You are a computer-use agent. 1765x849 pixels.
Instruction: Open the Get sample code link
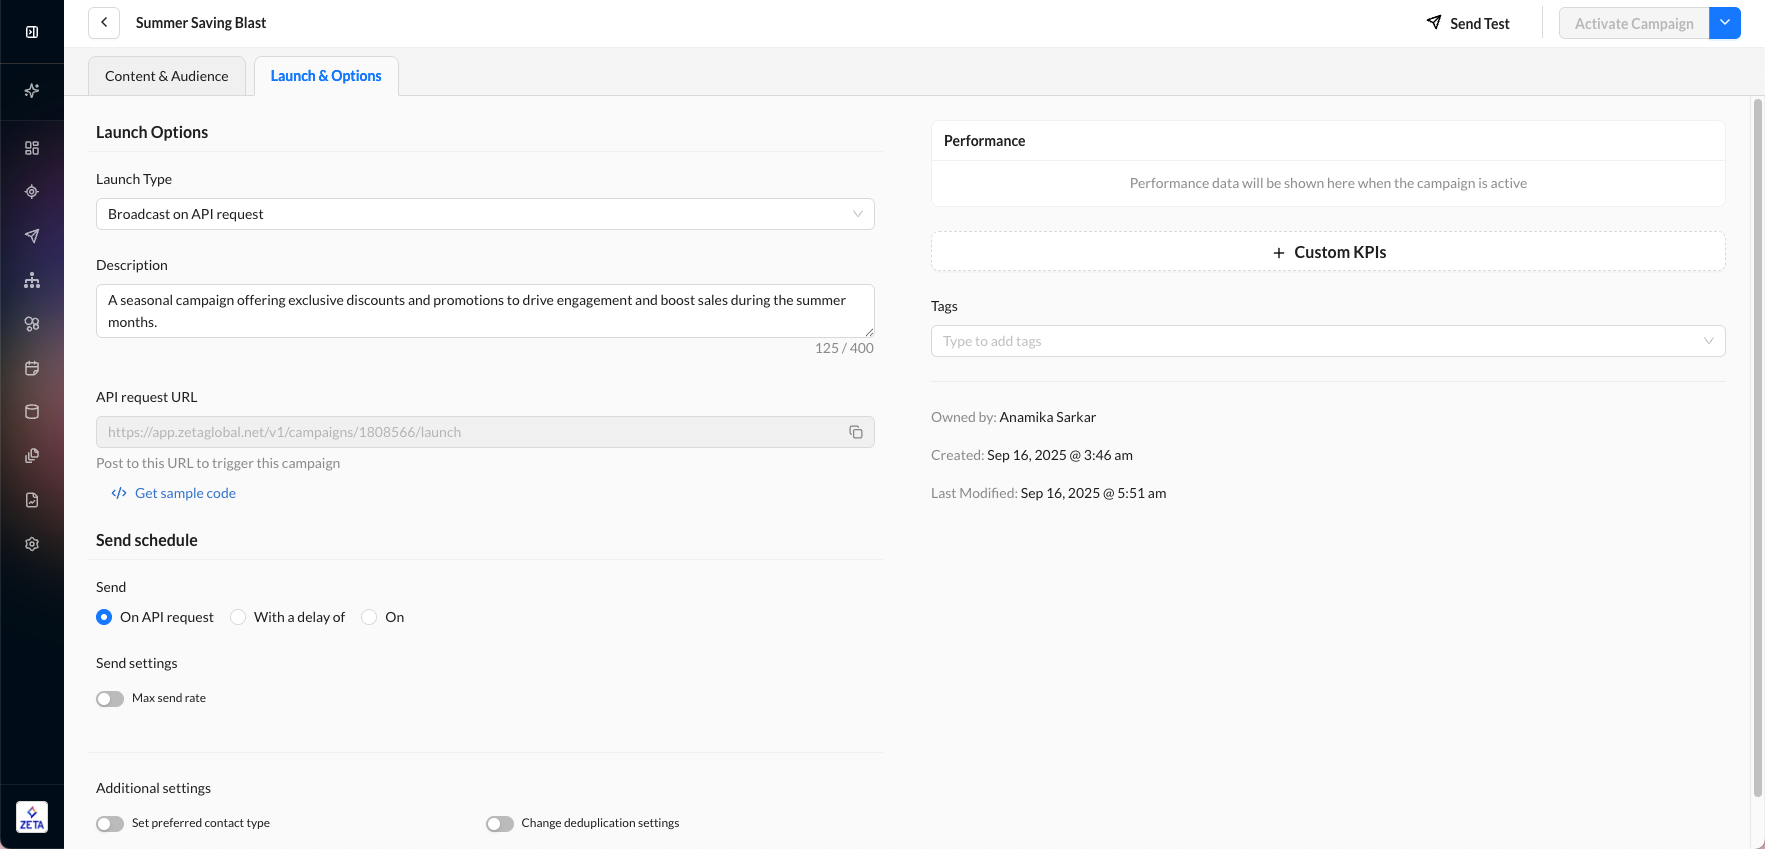pos(185,493)
